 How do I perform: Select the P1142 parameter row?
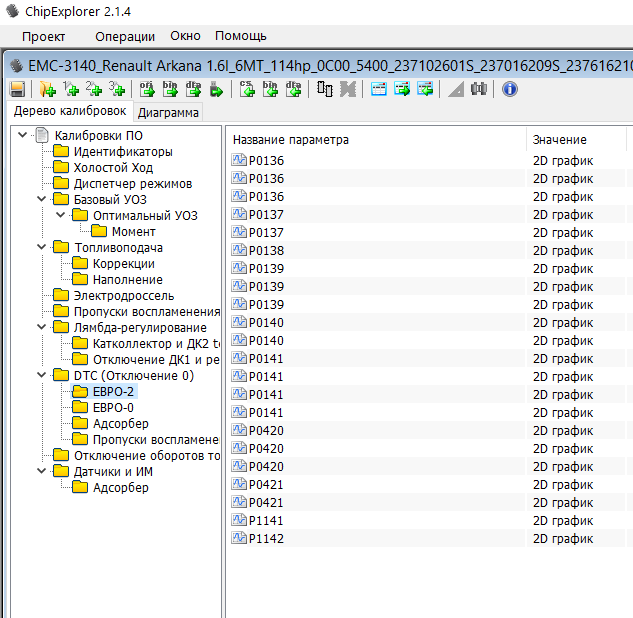[266, 538]
